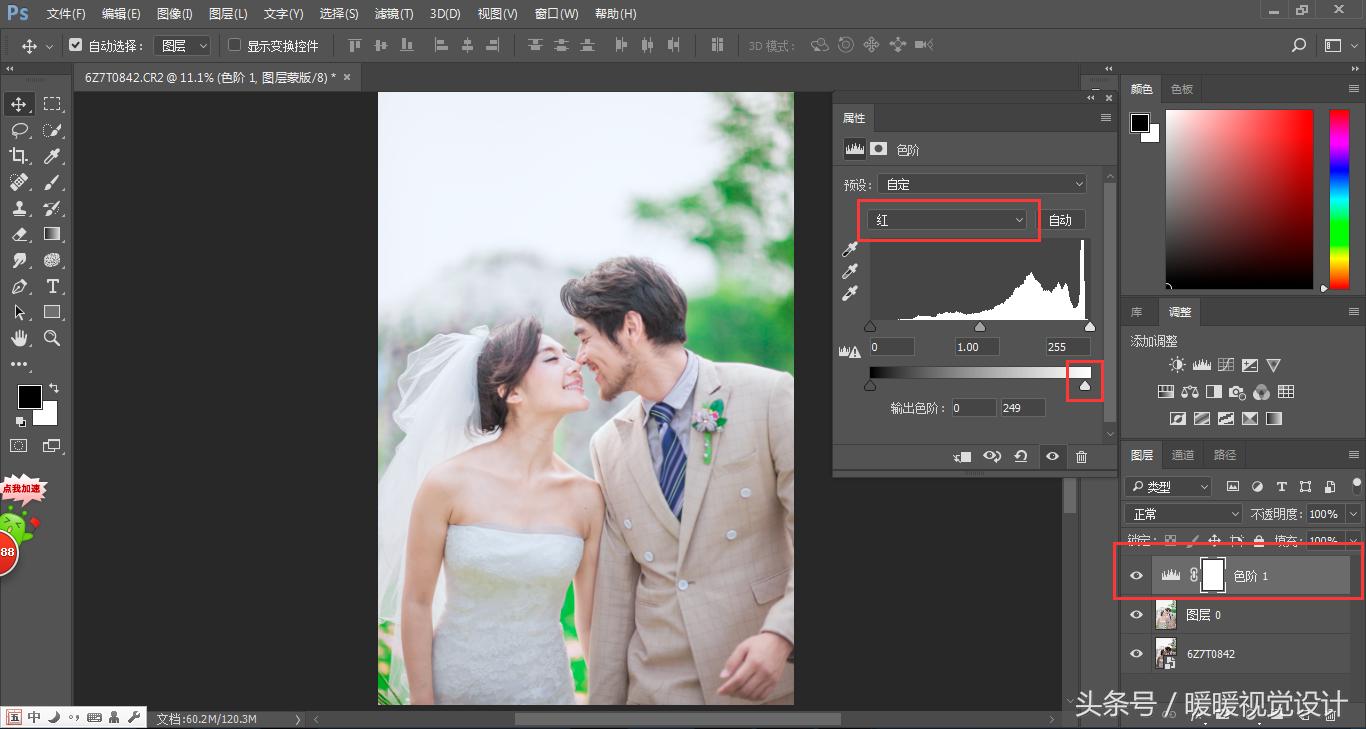Expand the preset 自定 dropdown

pyautogui.click(x=982, y=184)
